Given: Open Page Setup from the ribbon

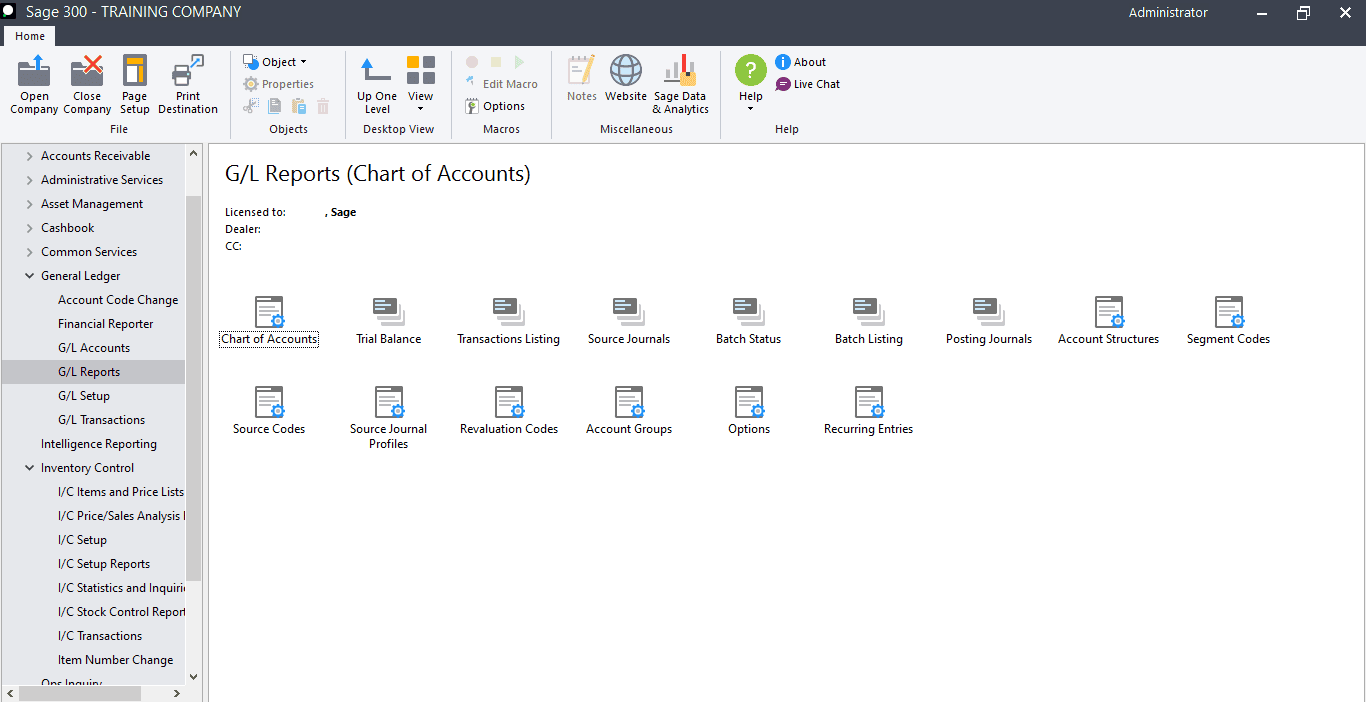Looking at the screenshot, I should (x=134, y=85).
